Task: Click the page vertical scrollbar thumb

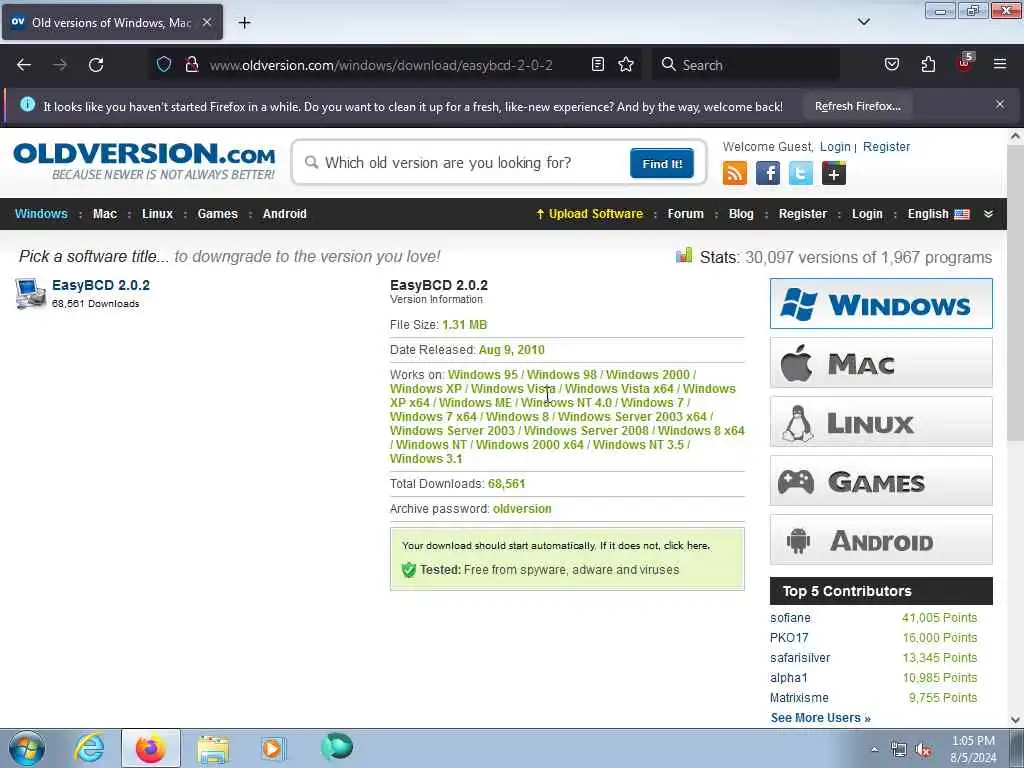Action: 1015,294
